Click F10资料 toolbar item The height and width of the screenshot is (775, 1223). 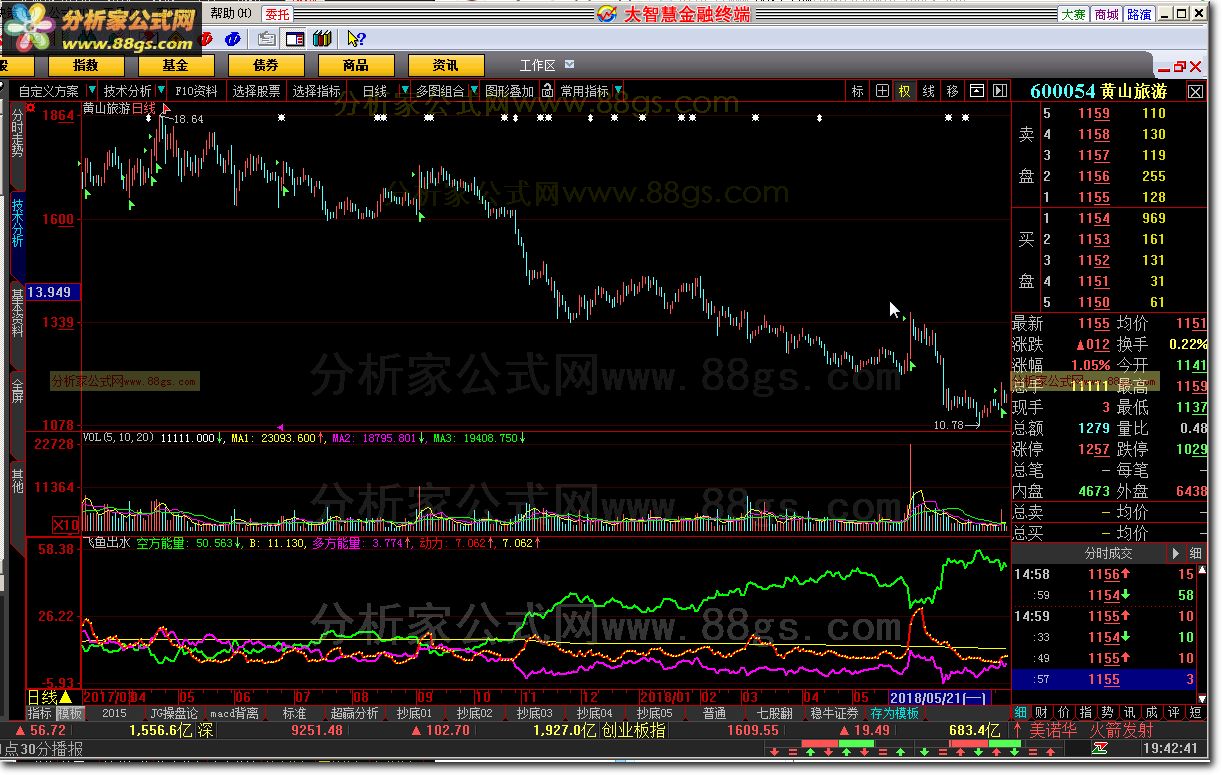[196, 91]
